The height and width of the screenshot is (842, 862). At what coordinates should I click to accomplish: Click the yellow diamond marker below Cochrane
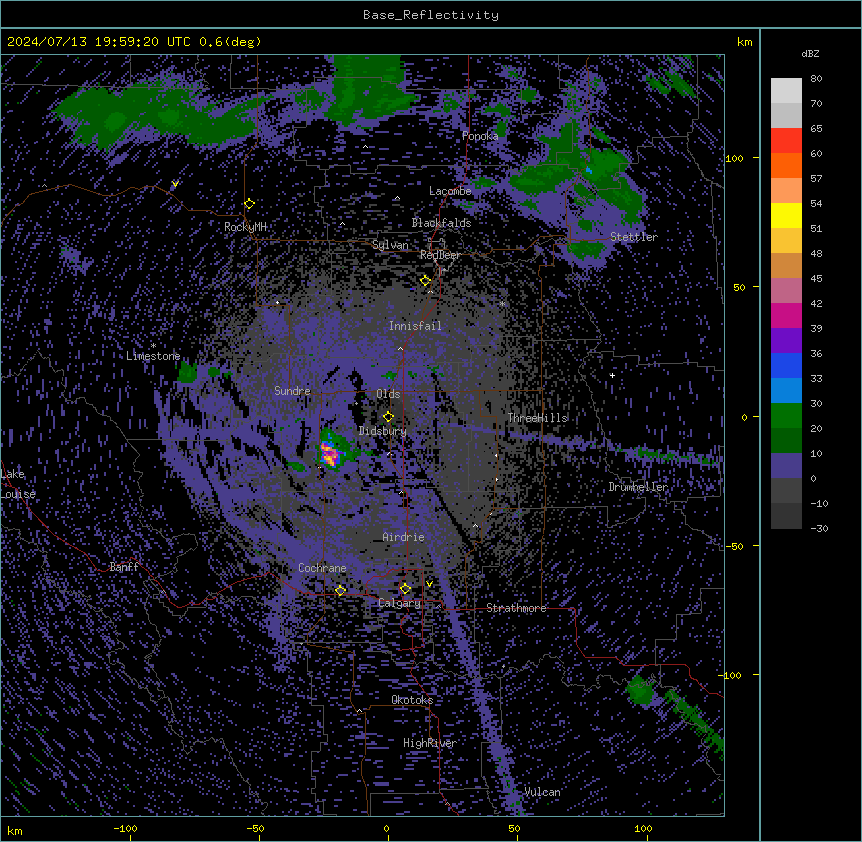340,590
